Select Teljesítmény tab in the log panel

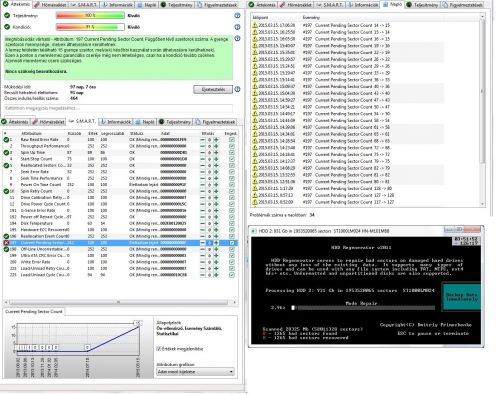422,5
